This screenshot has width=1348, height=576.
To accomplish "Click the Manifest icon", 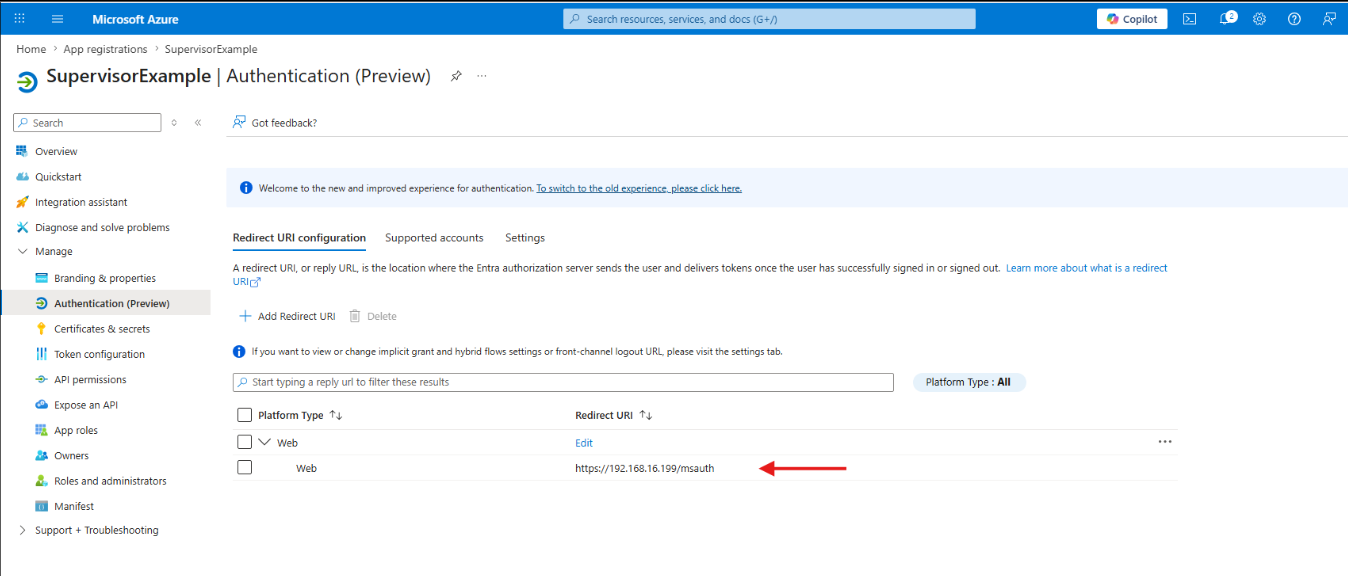I will [x=41, y=506].
